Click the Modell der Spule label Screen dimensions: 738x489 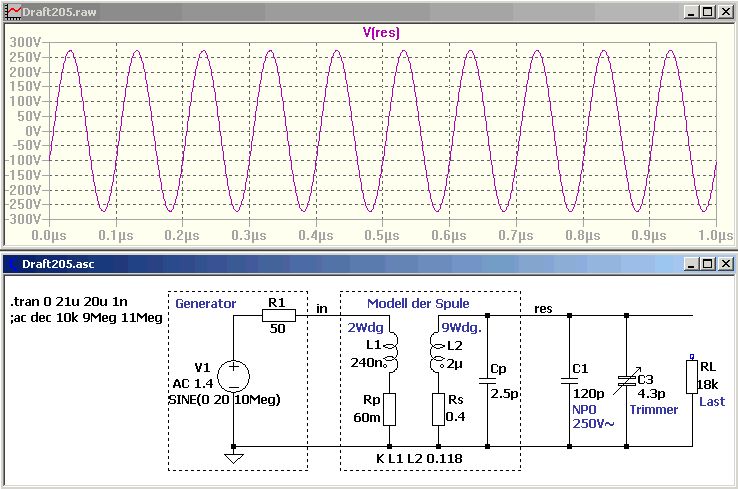click(418, 304)
